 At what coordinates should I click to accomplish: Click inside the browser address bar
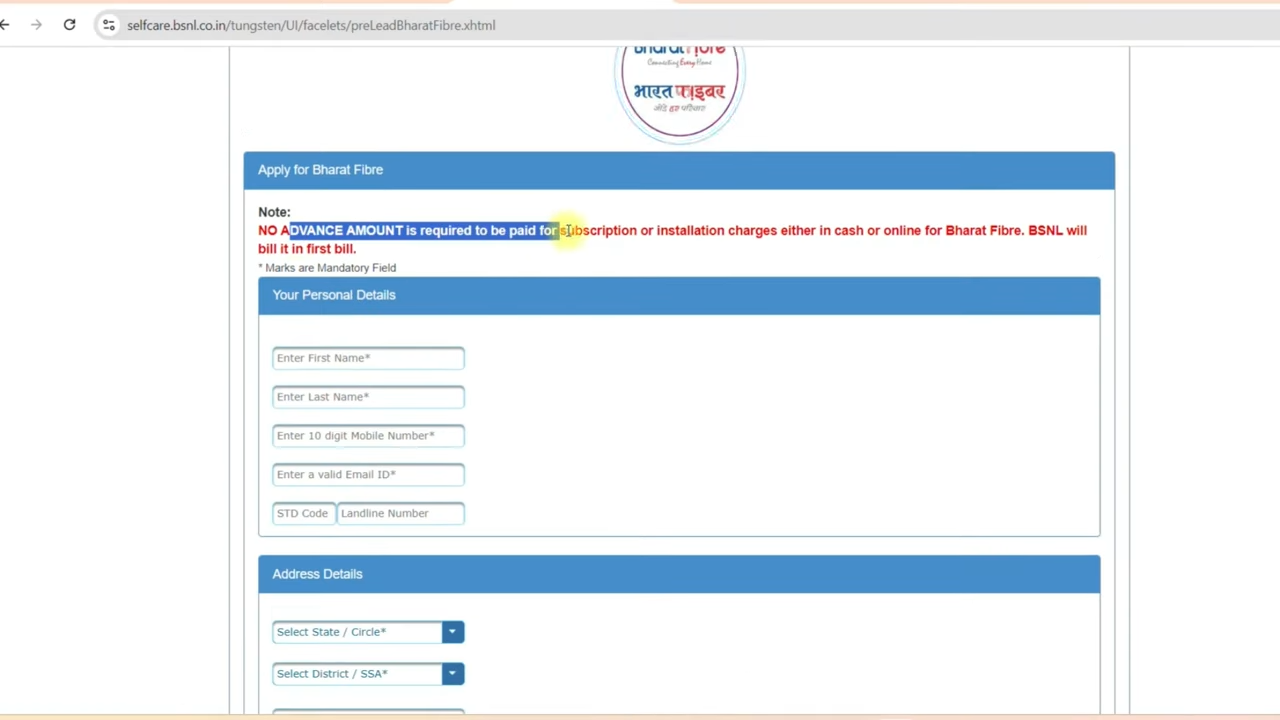point(311,25)
